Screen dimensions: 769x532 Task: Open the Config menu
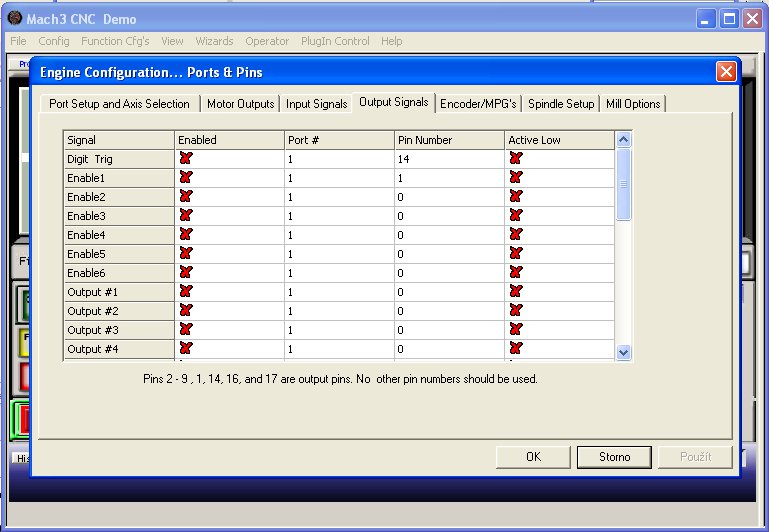click(x=54, y=41)
